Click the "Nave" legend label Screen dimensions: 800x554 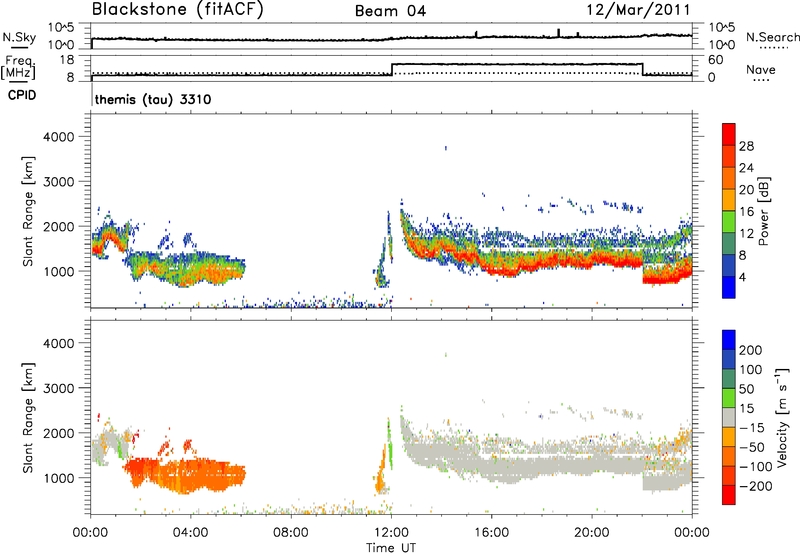(x=760, y=69)
